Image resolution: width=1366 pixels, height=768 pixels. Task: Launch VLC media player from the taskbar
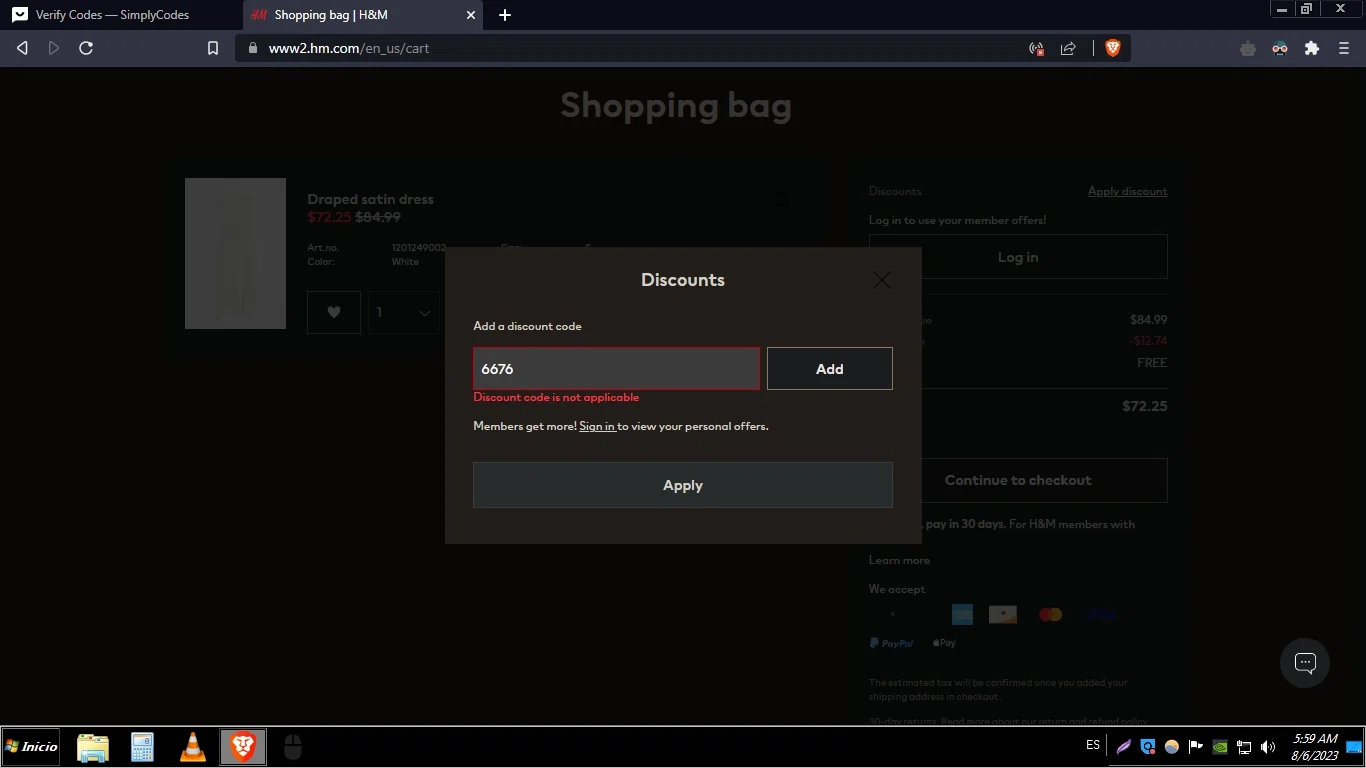pyautogui.click(x=192, y=747)
